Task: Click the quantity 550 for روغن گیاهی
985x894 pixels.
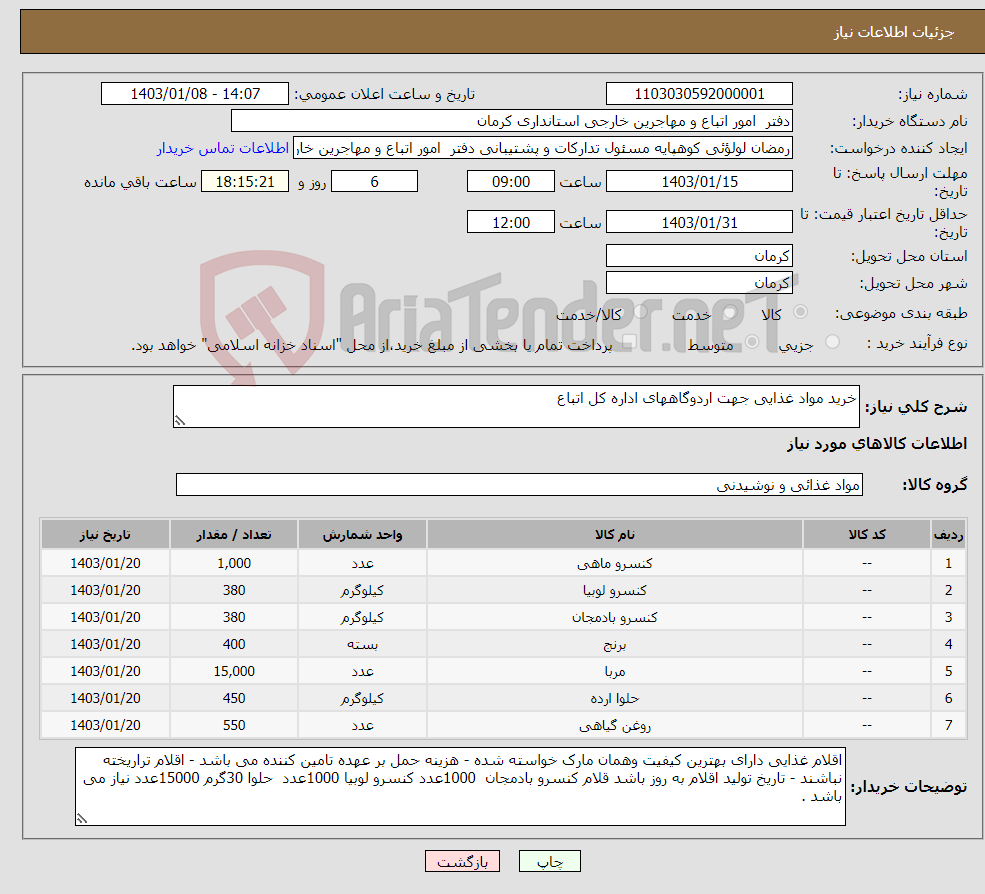Action: [x=234, y=726]
